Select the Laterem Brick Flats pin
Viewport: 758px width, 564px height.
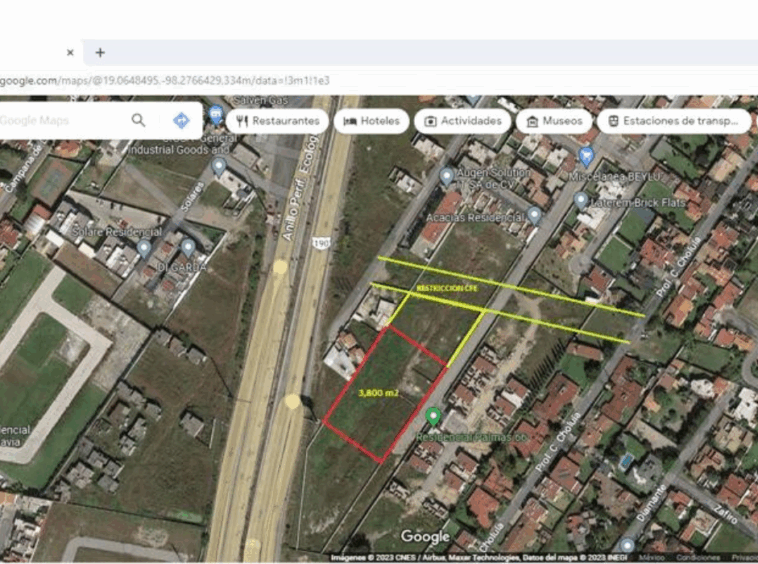coord(581,200)
